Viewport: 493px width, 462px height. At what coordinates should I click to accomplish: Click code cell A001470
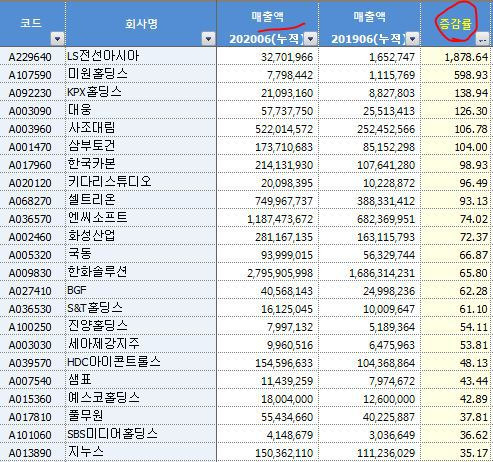(30, 147)
